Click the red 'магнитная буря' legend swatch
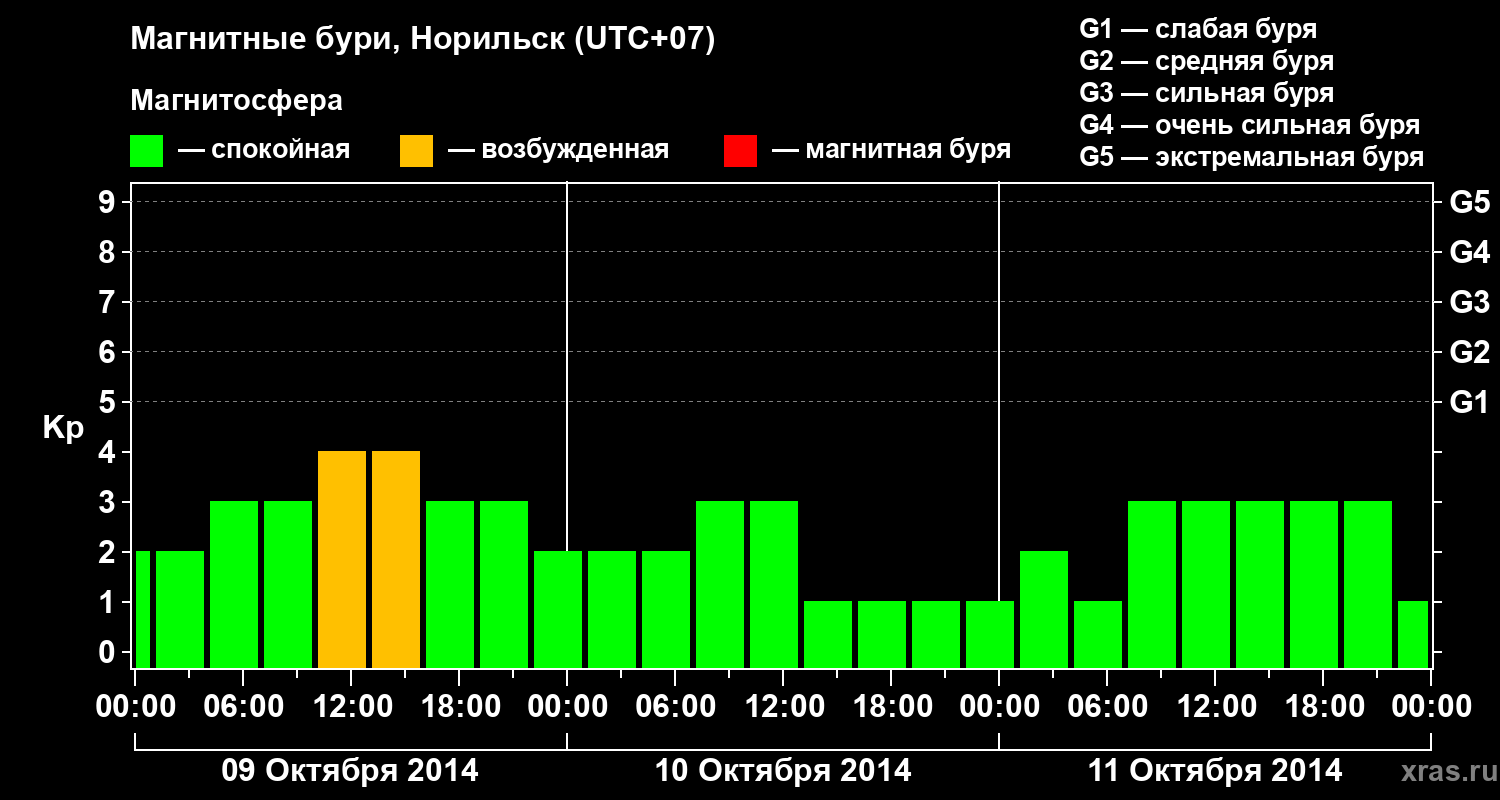 coord(740,151)
